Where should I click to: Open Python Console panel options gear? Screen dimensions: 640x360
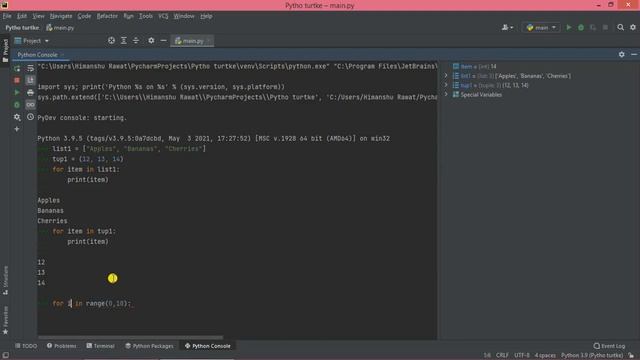click(x=621, y=54)
